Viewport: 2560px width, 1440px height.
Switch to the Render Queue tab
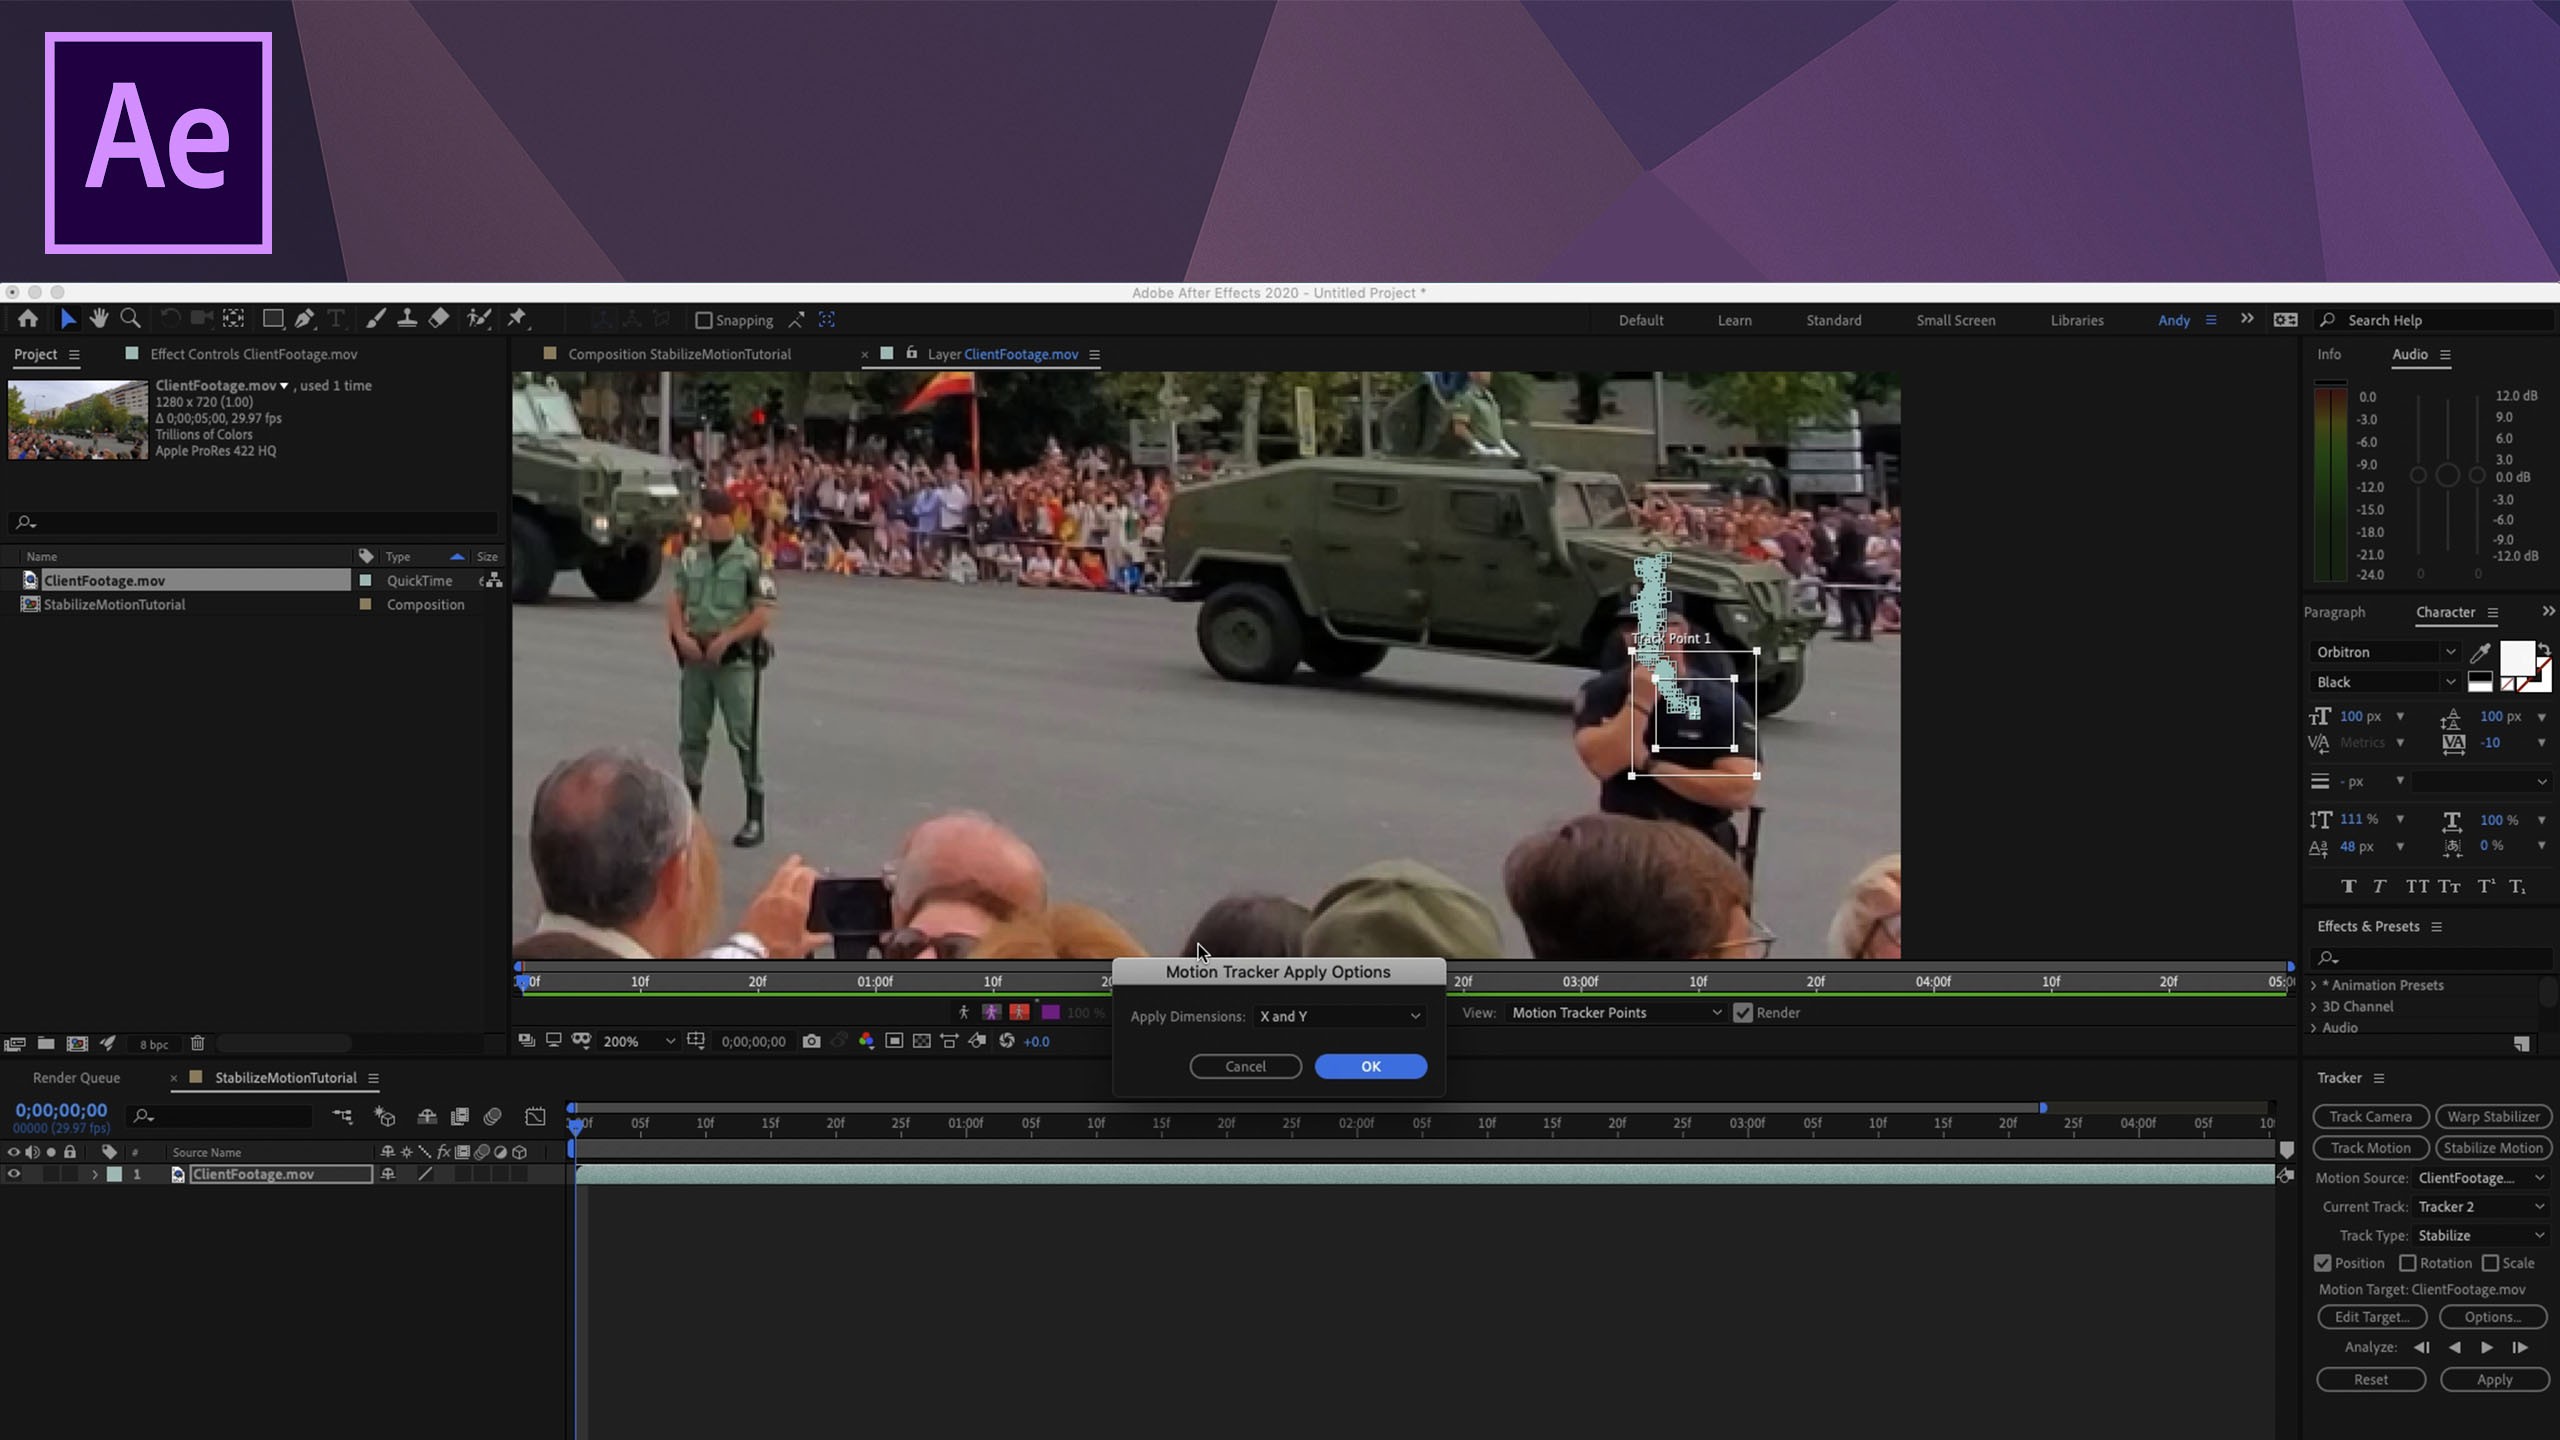pos(76,1077)
